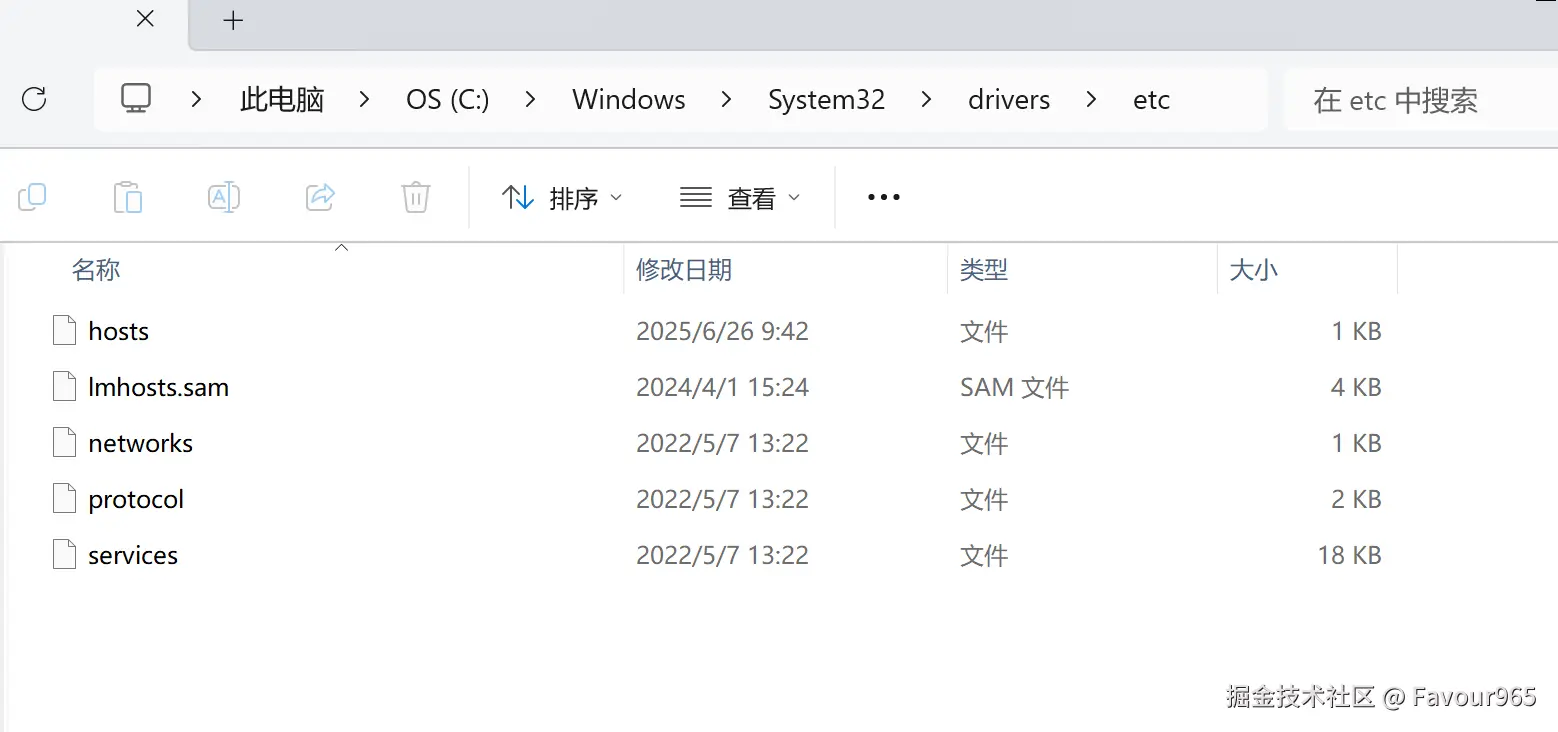The width and height of the screenshot is (1558, 732).
Task: Open the 查看 view dropdown
Action: point(740,198)
